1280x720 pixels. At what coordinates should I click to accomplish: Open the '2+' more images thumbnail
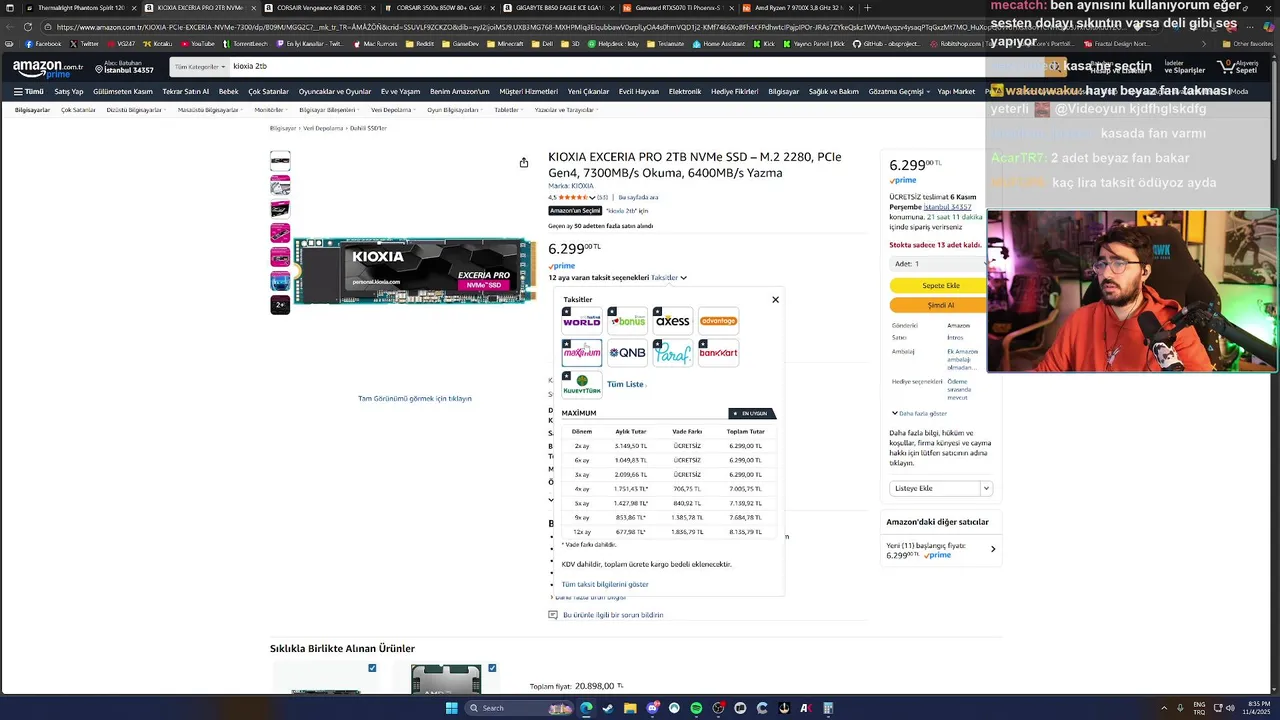click(280, 305)
